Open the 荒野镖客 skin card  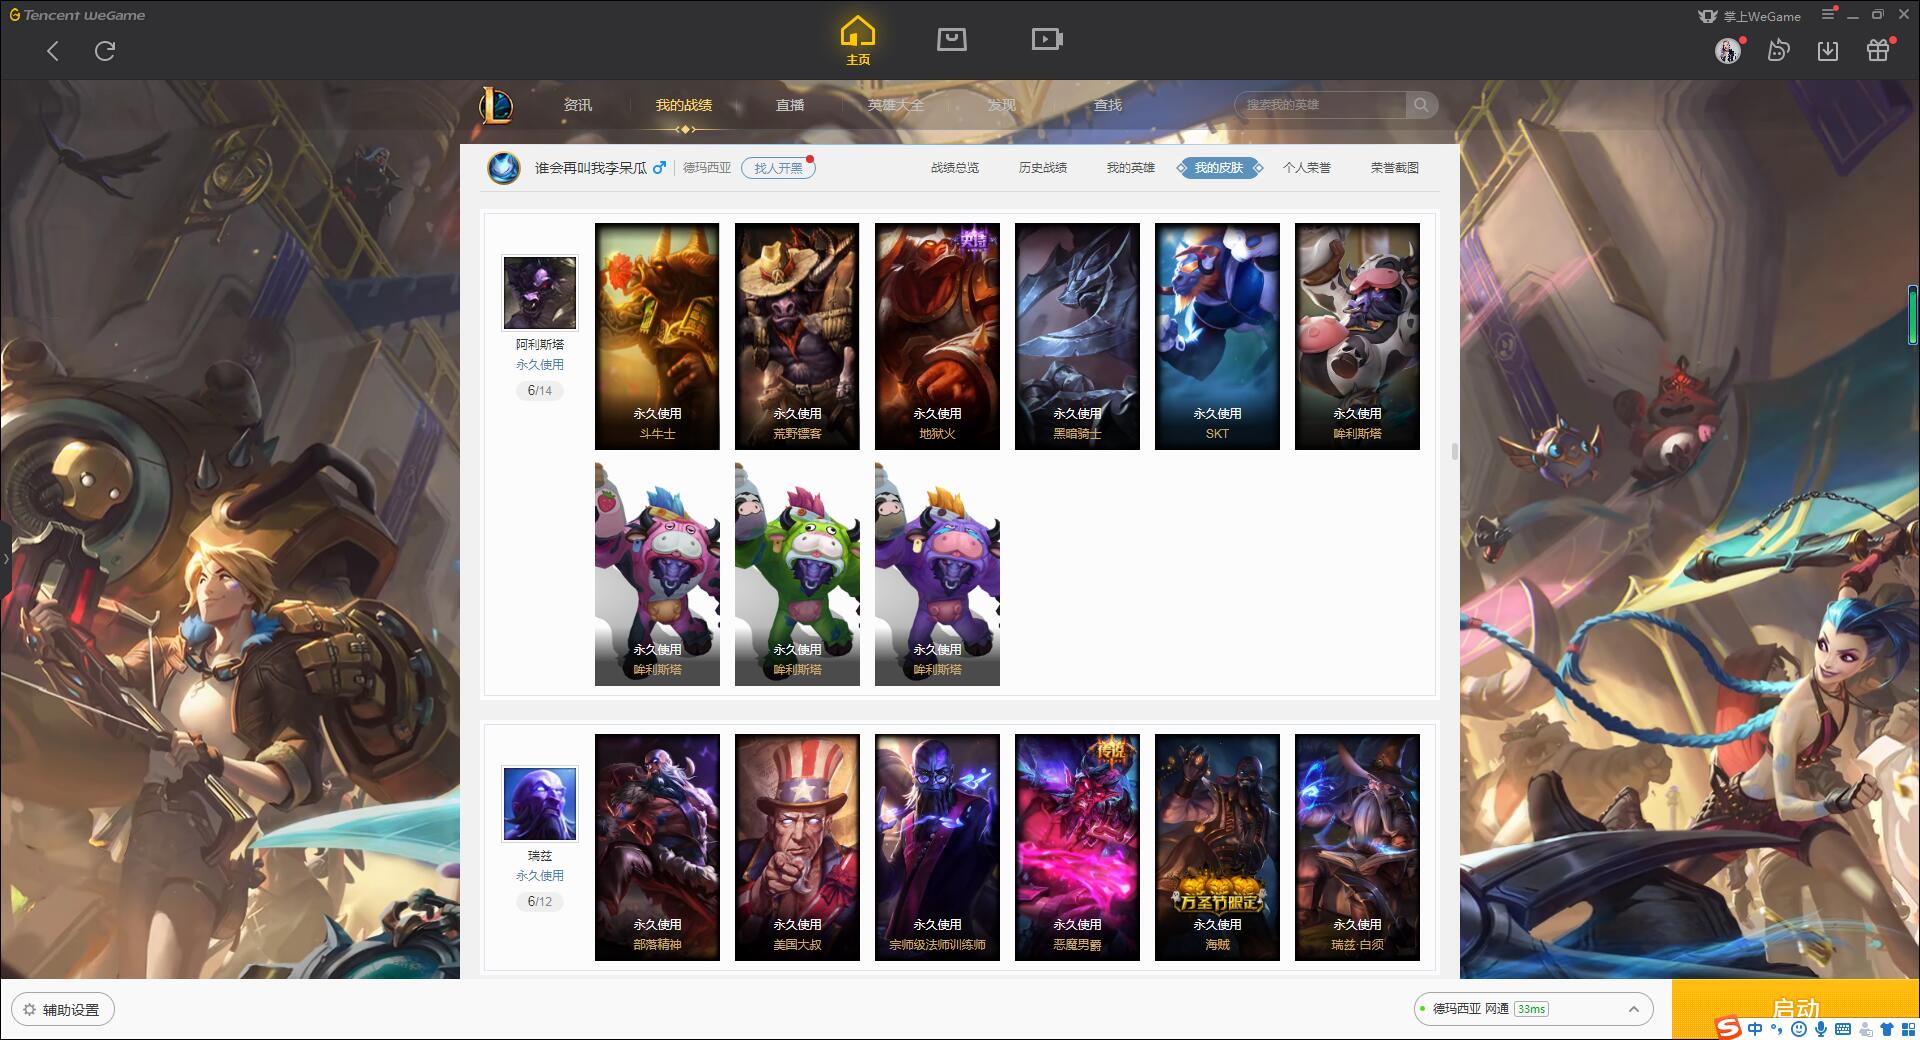tap(797, 336)
